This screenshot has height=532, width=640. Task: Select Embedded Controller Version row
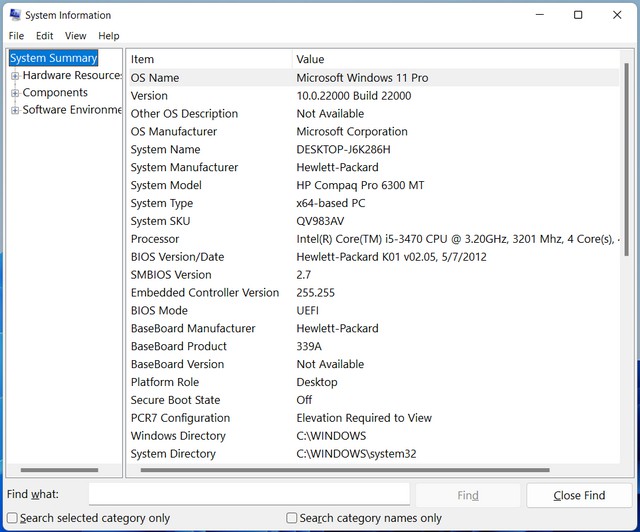373,293
